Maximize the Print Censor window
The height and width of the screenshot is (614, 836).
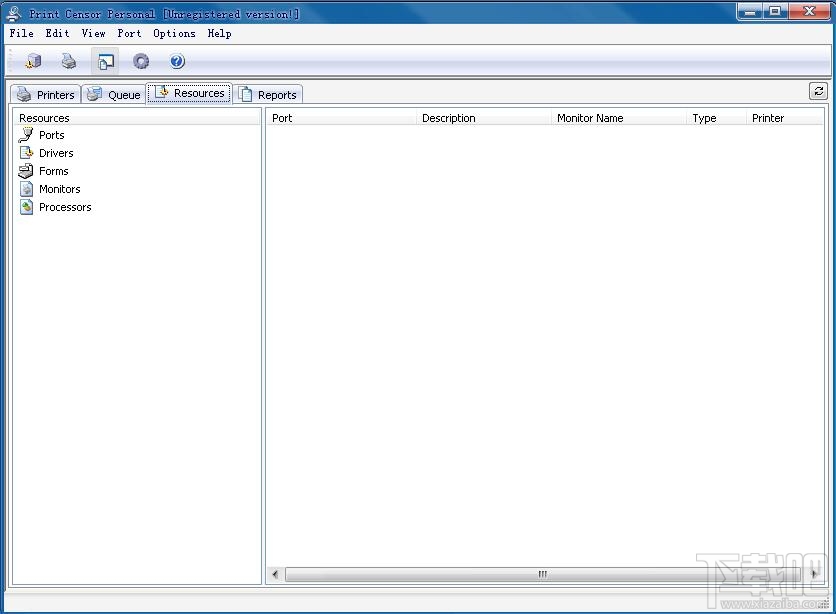coord(775,11)
